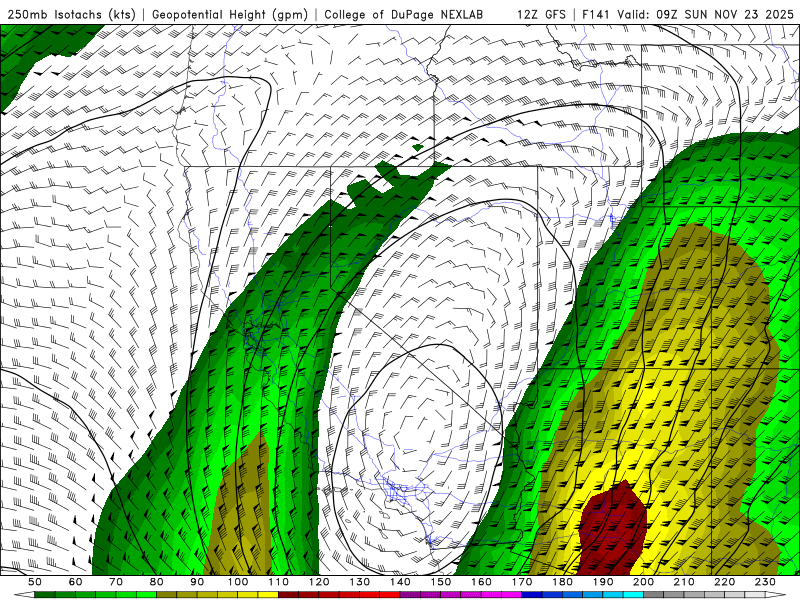Click the 200 label on the legend scale
800x600 pixels.
pos(644,582)
